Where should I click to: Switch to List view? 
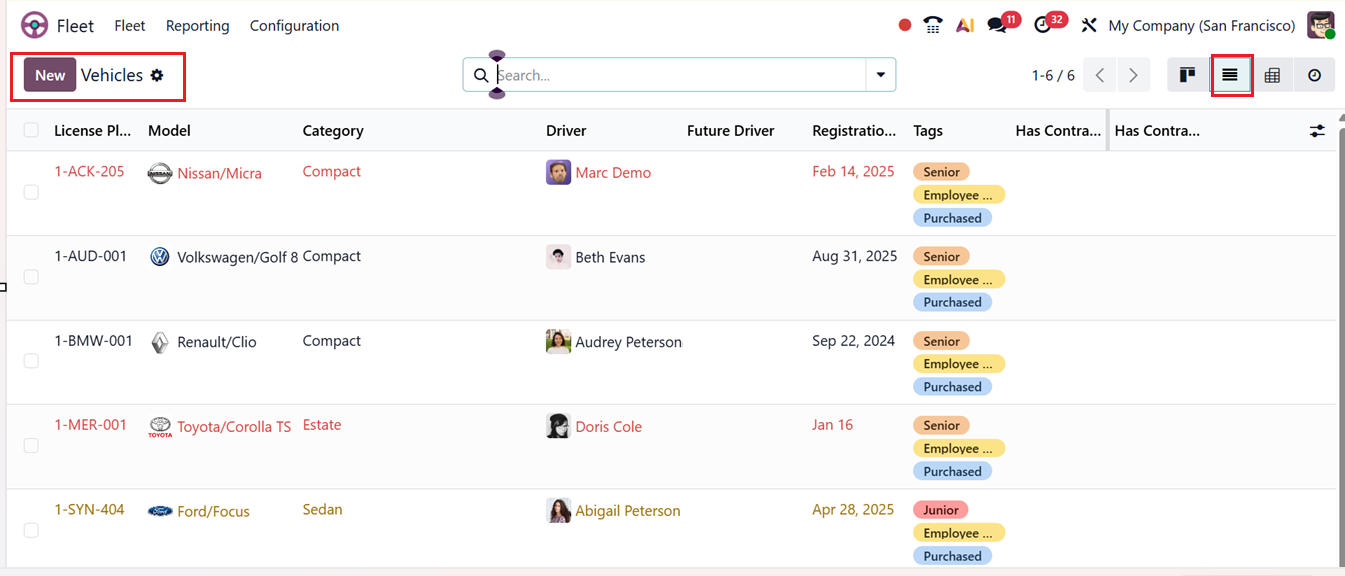pos(1230,75)
